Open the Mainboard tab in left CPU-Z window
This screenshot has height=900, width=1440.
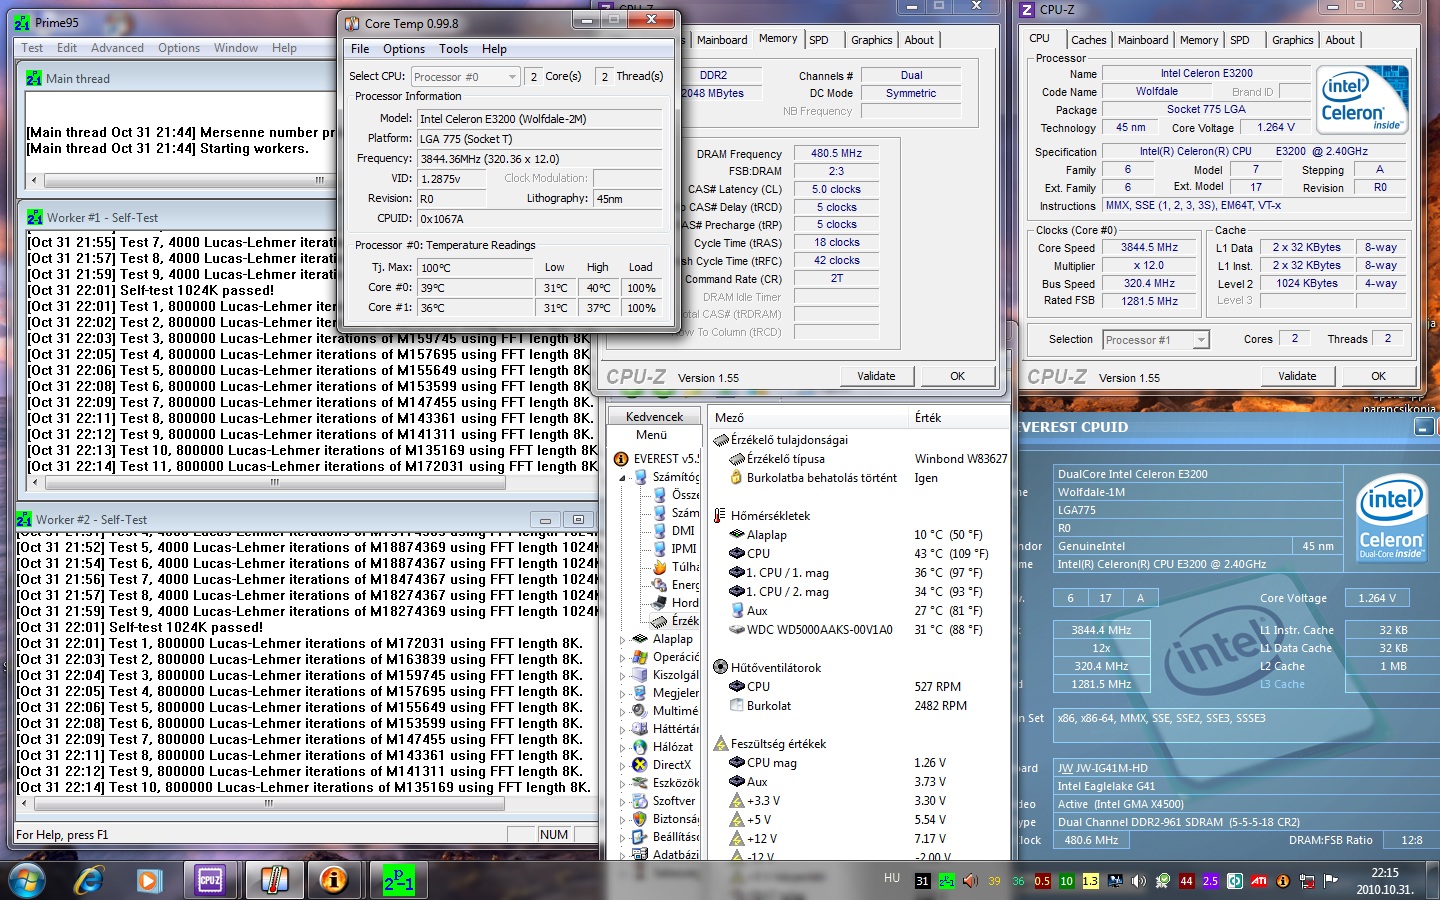point(722,40)
